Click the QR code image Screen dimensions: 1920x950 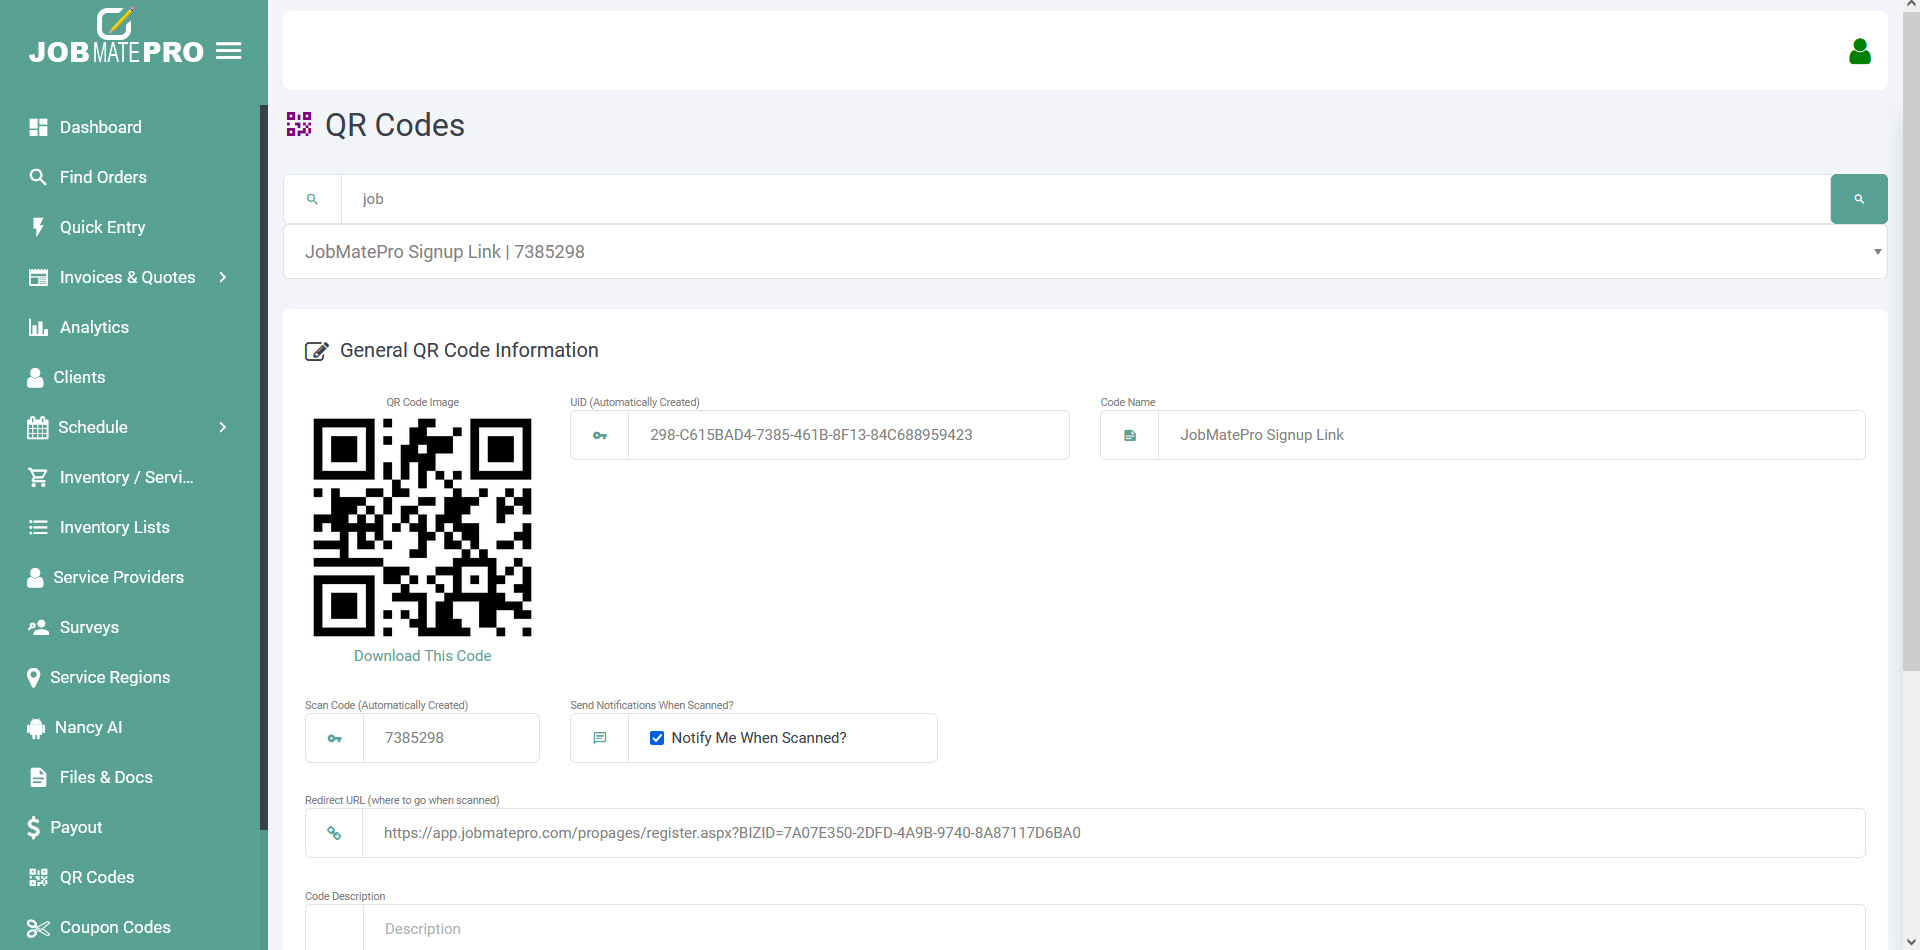click(x=422, y=527)
